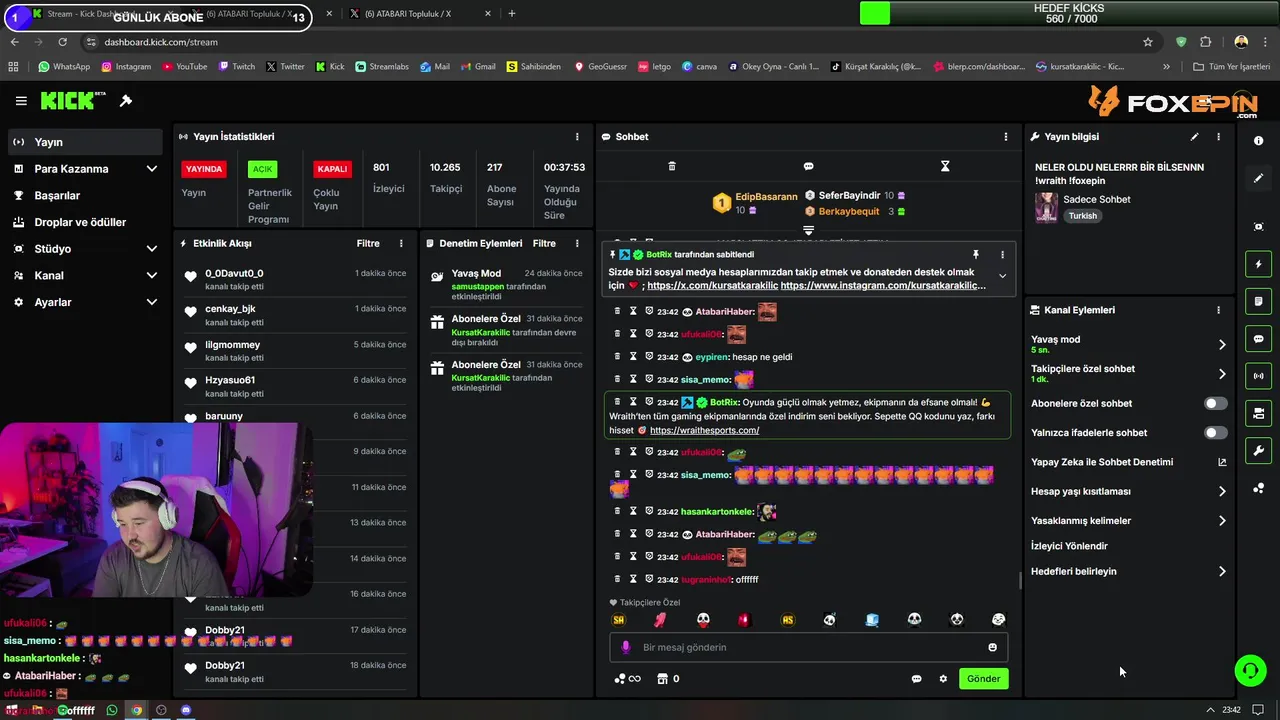Click the lightning bolt icon in the right sidebar
Viewport: 1280px width, 720px height.
(x=1258, y=264)
